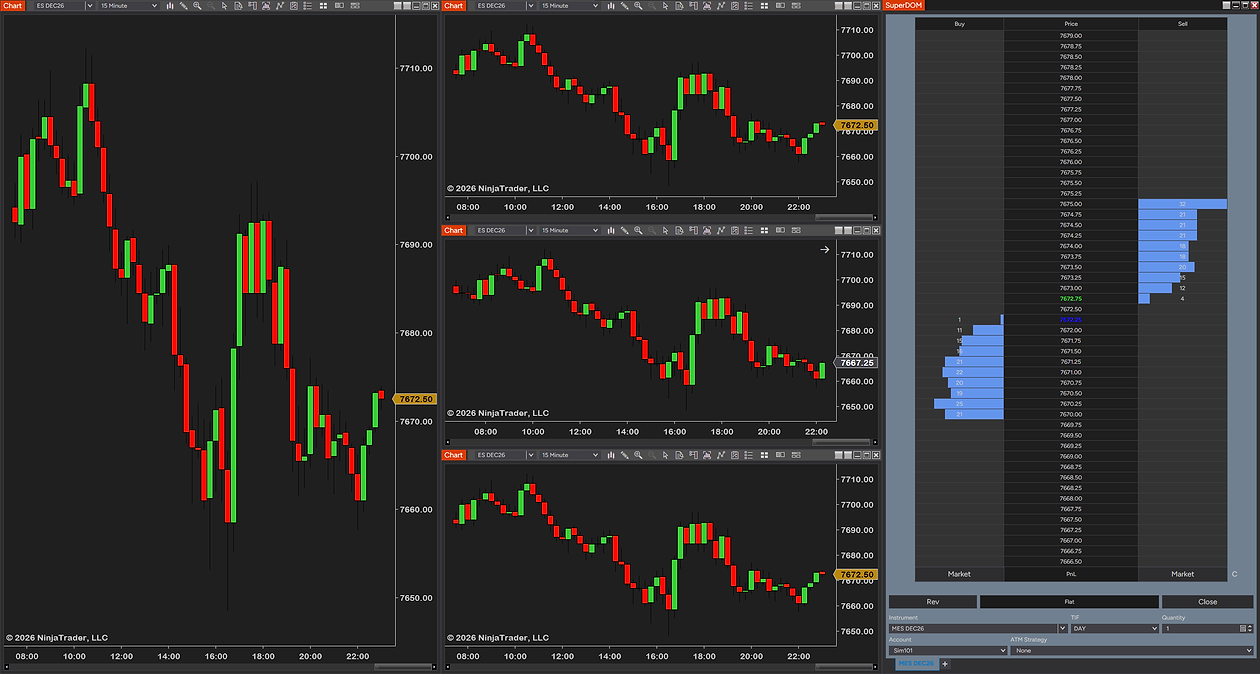
Task: Click the red Chart label of the bottom-right chart
Action: point(454,455)
